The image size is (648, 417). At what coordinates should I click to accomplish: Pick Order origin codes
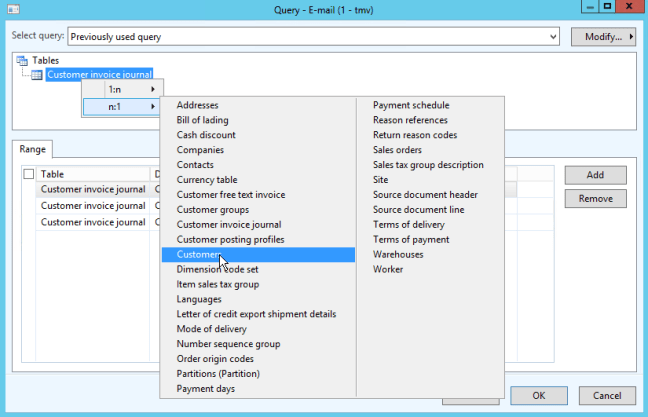(215, 359)
